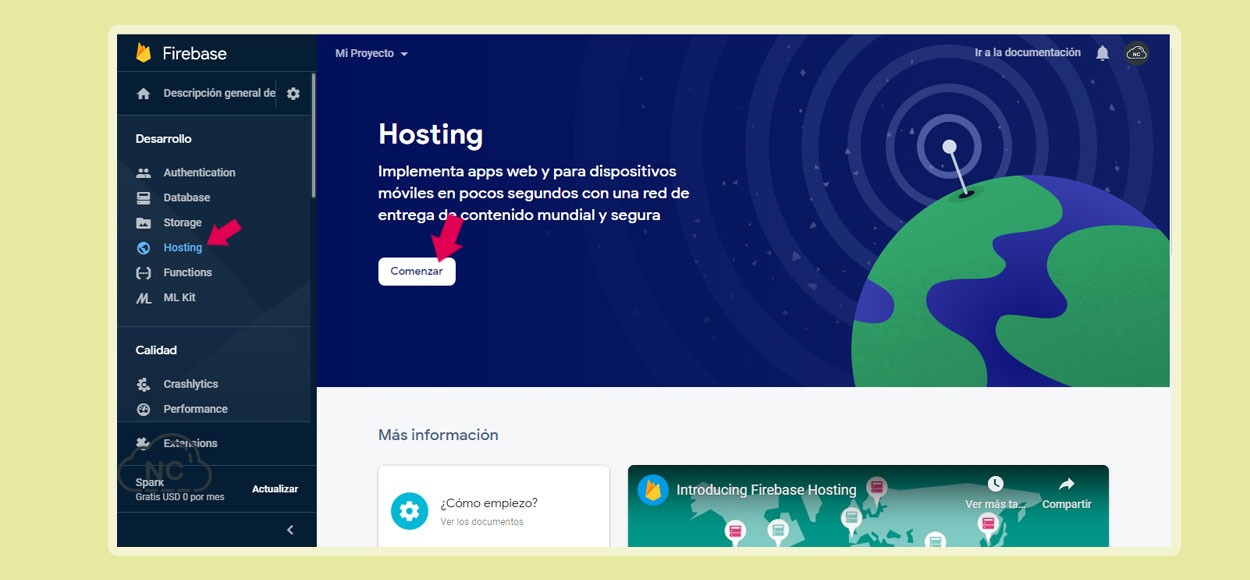Open the ¿Cómo empiezo? card
Viewport: 1250px width, 580px height.
pos(494,507)
